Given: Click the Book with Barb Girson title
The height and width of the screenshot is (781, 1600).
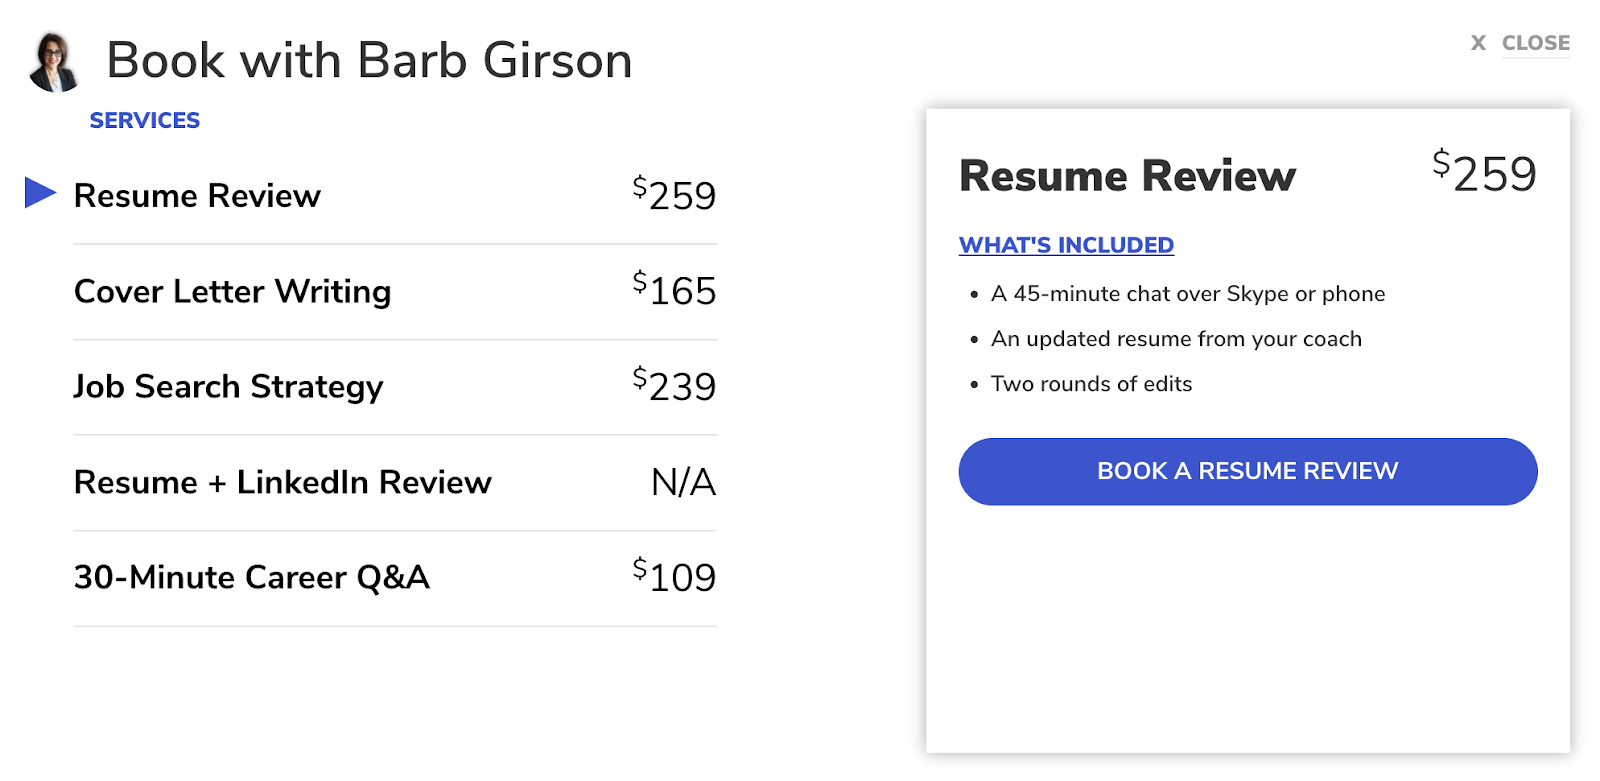Looking at the screenshot, I should click(369, 61).
